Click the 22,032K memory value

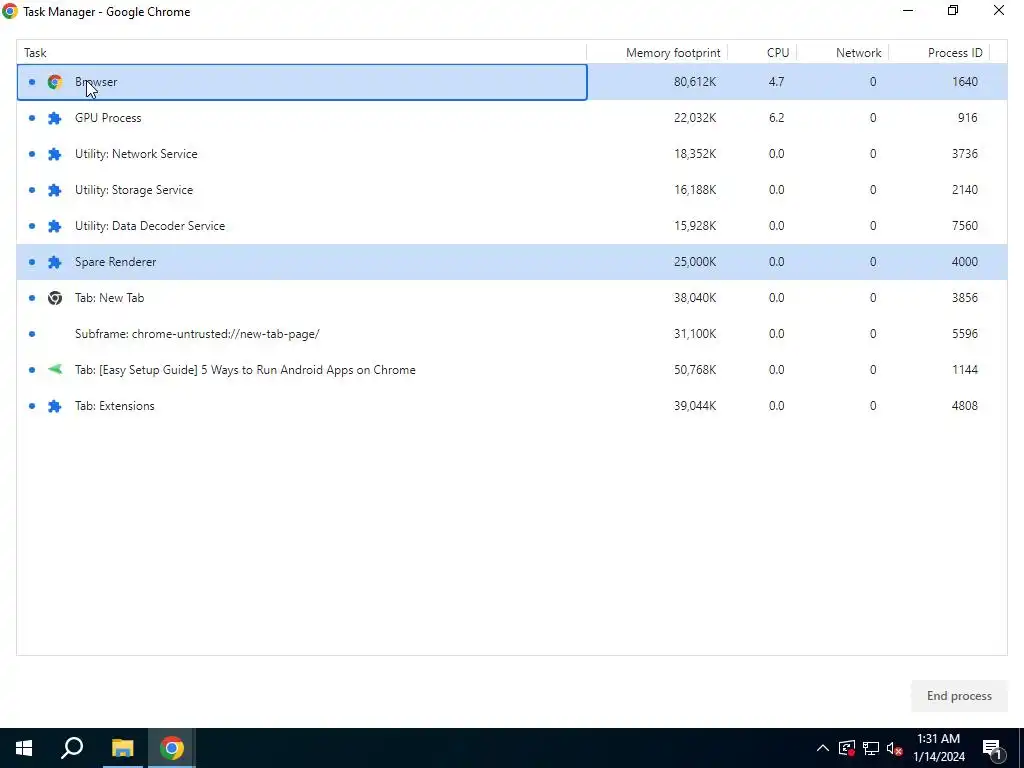695,118
